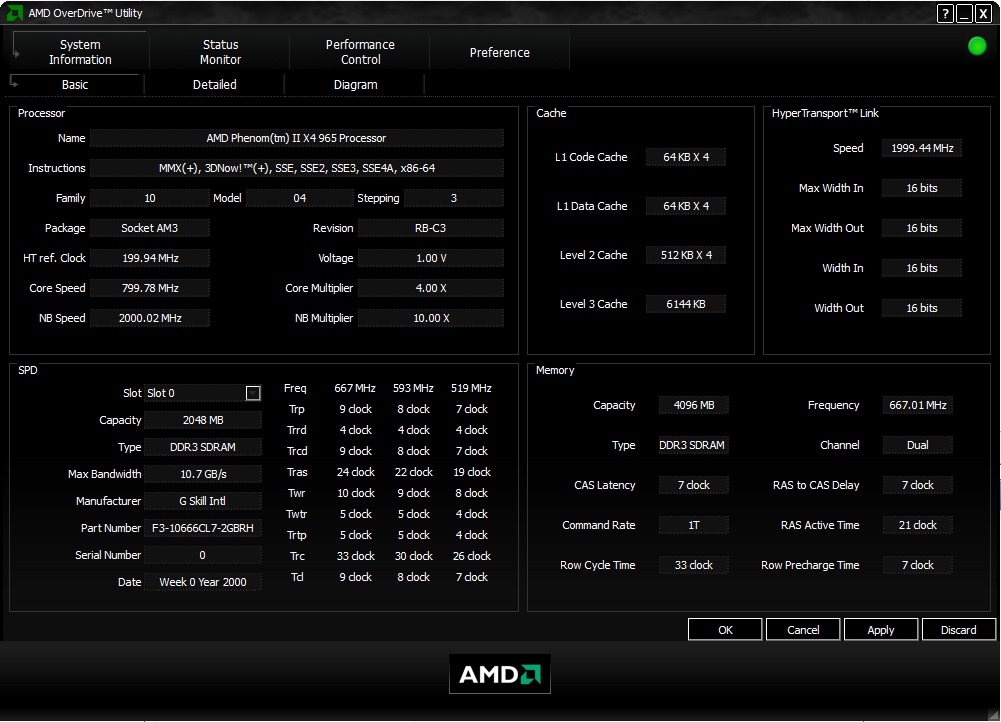
Task: Open the System Information tab
Action: [80, 52]
